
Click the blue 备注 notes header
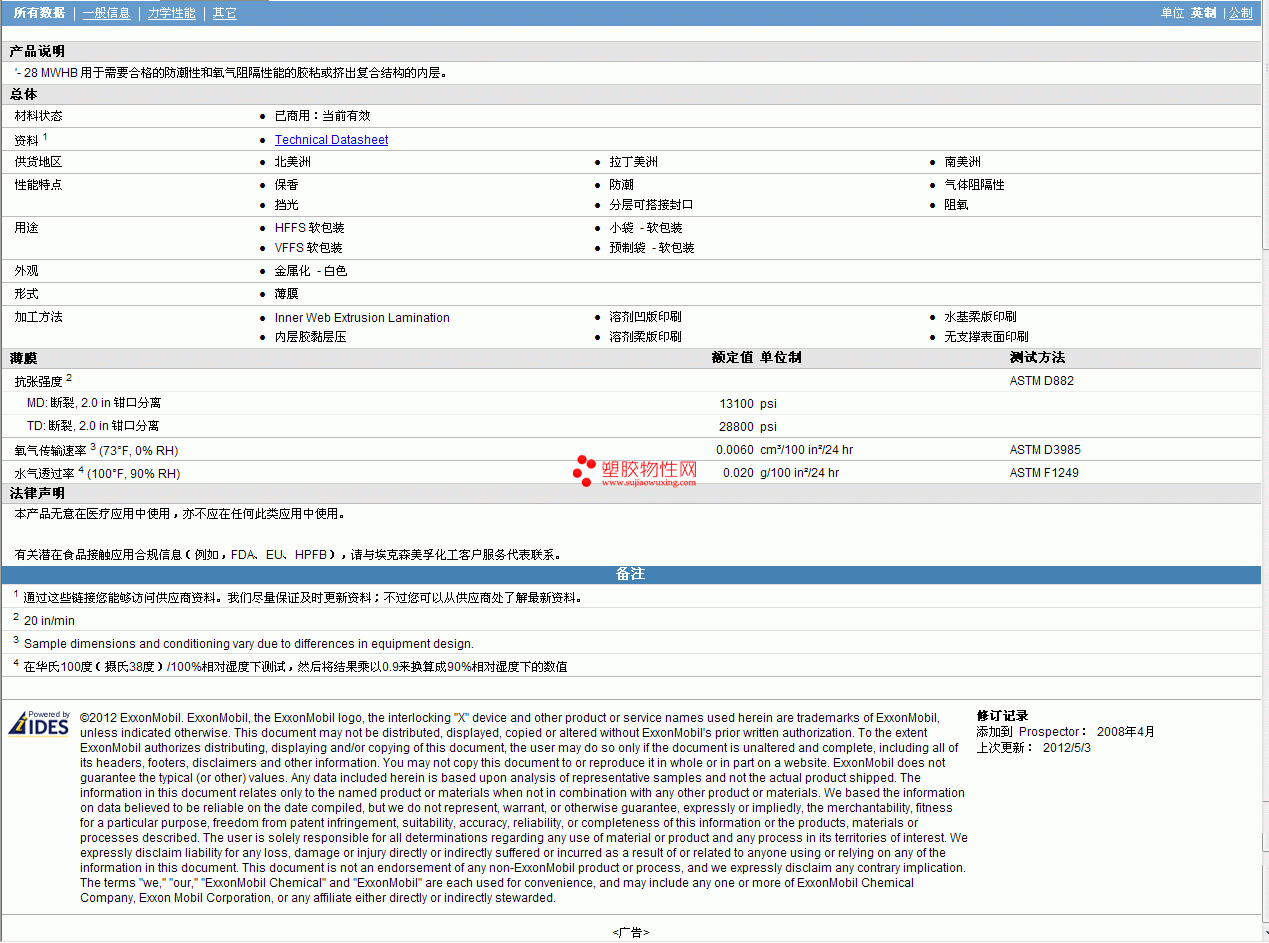(x=630, y=574)
